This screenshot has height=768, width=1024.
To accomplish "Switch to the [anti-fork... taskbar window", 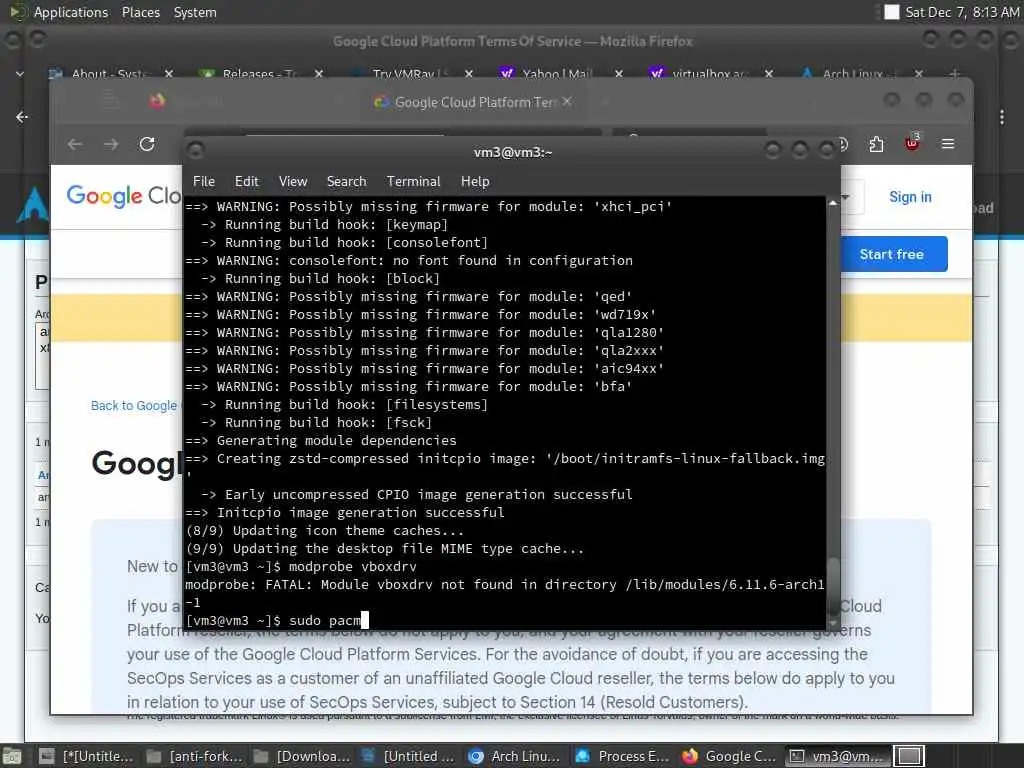I will point(193,756).
